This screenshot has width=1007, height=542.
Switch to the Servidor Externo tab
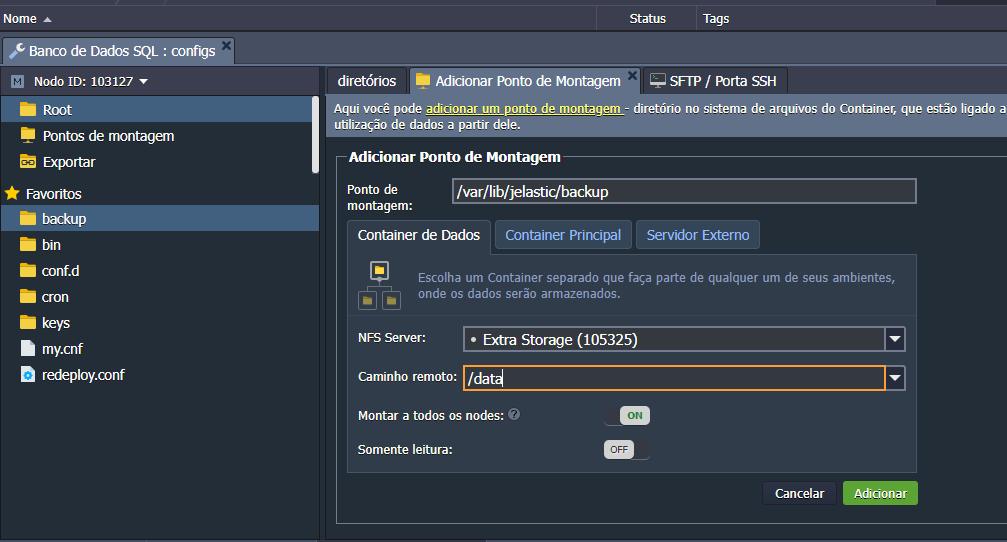pyautogui.click(x=697, y=235)
